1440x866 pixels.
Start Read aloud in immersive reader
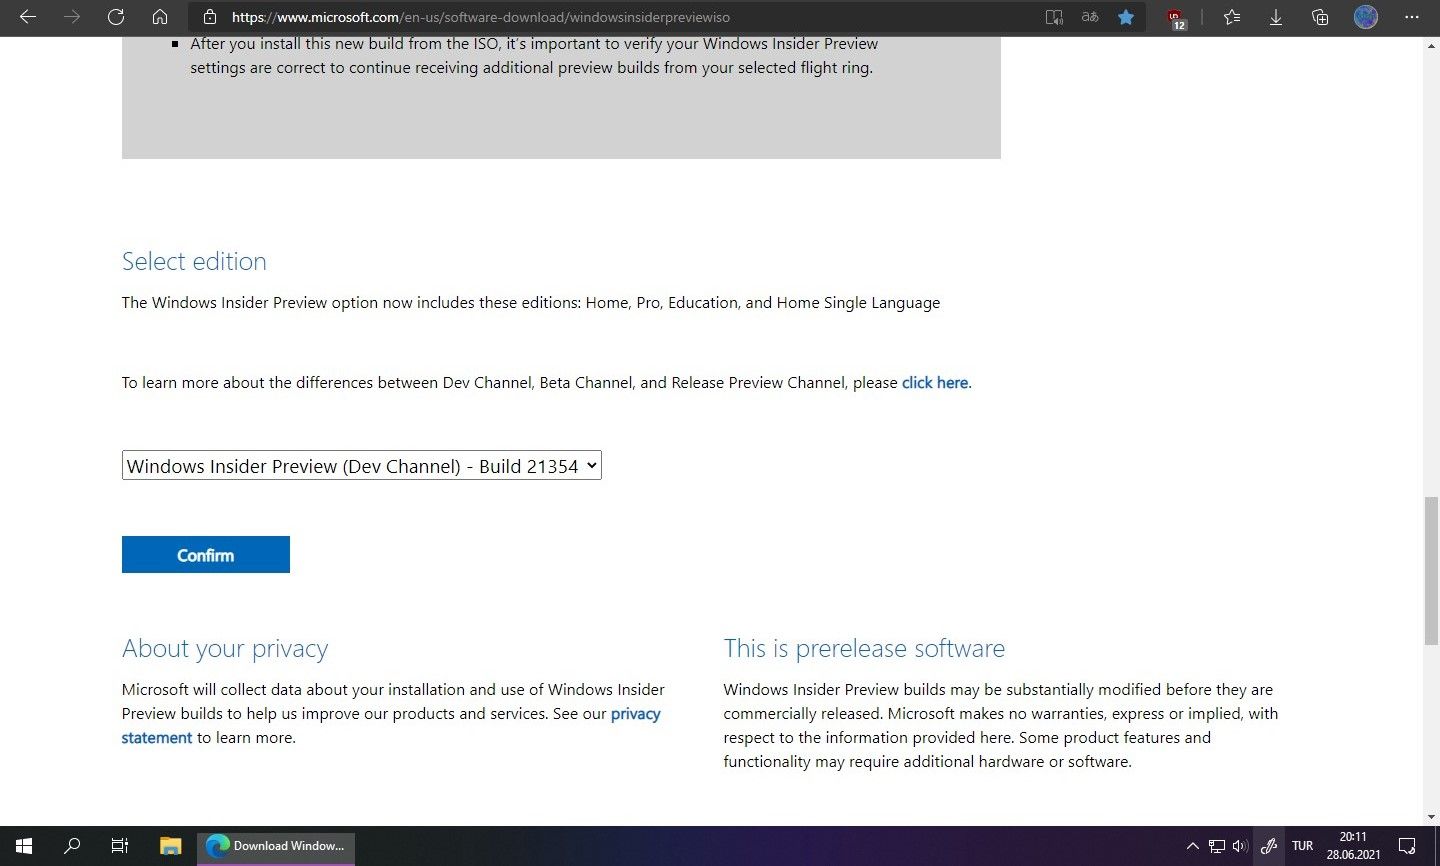(x=1054, y=17)
